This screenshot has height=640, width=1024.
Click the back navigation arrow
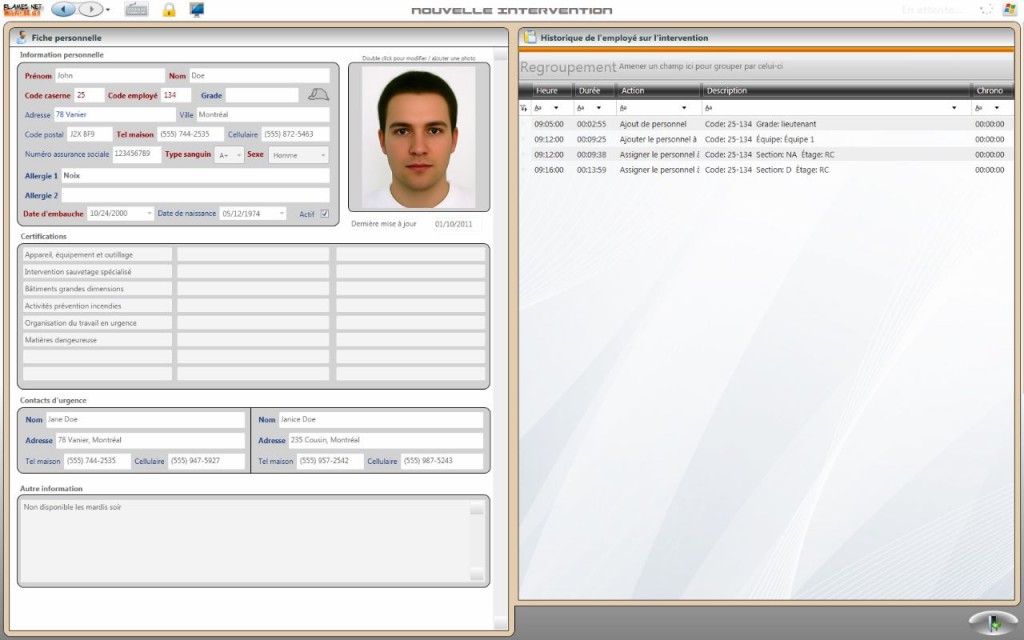(63, 10)
